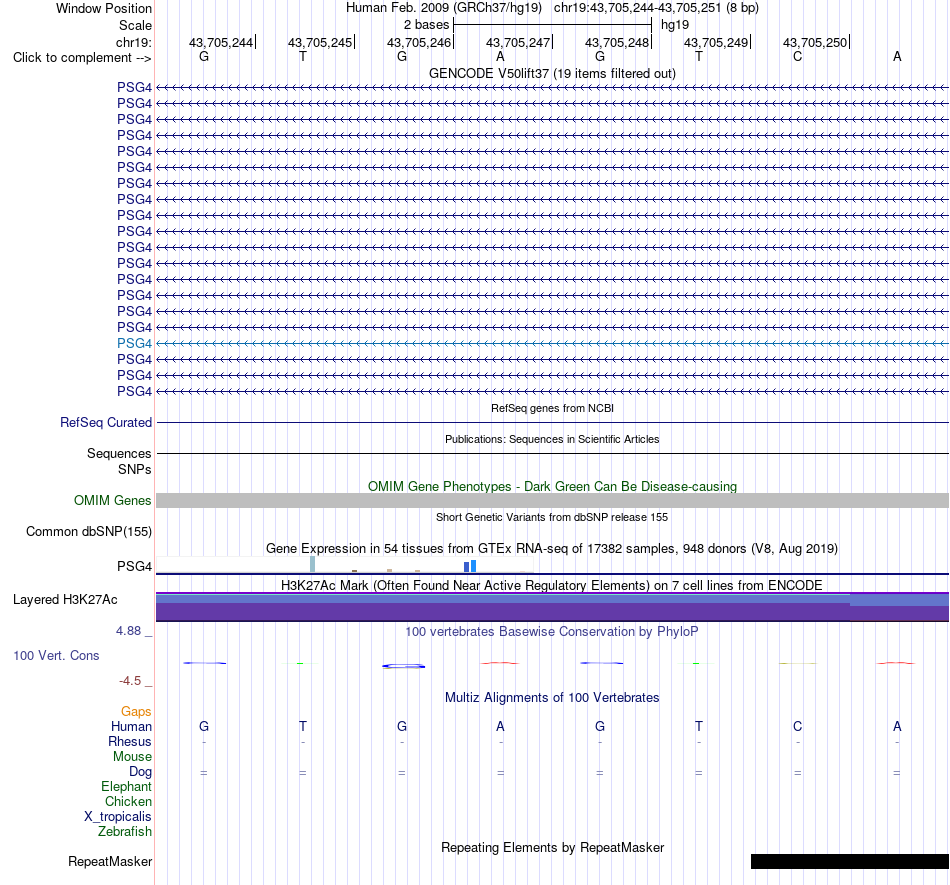The height and width of the screenshot is (885, 950).
Task: Click the '100 Vert. Cons' track label
Action: click(56, 655)
